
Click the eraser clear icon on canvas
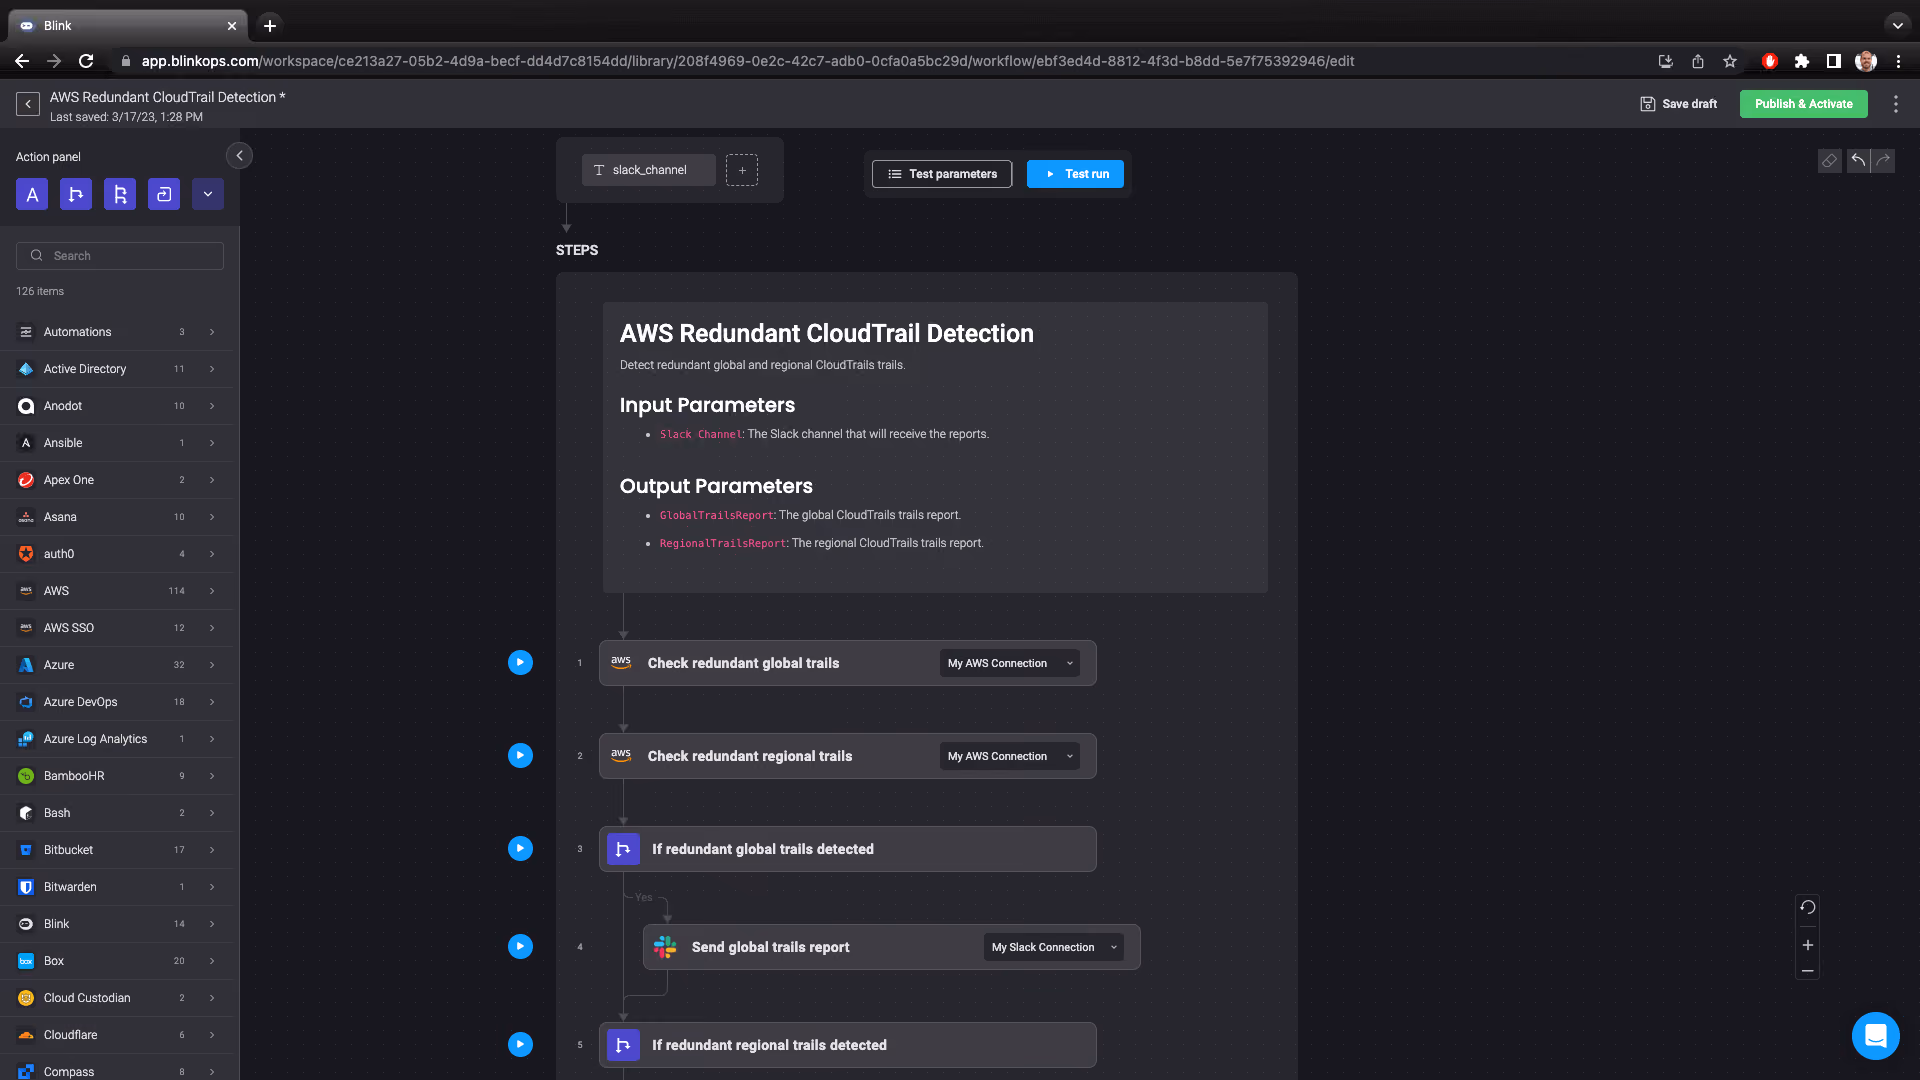click(1829, 161)
